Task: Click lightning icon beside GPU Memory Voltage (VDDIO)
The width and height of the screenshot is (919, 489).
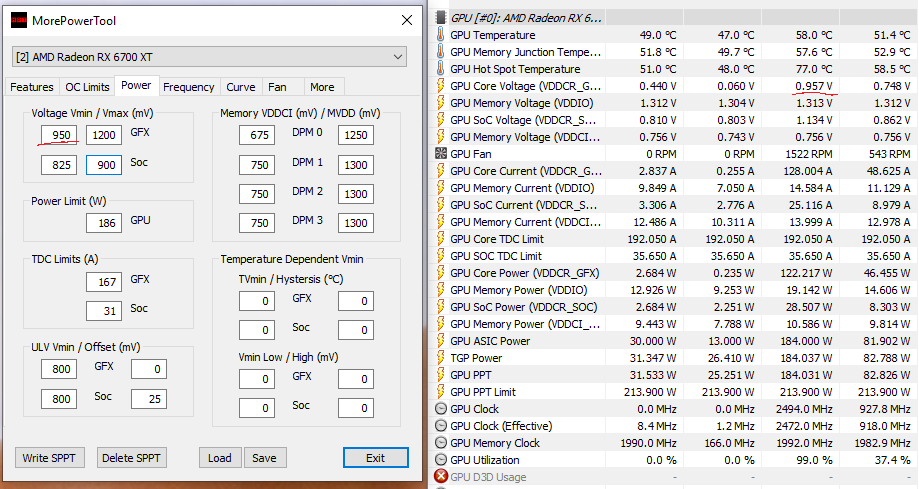Action: click(441, 103)
